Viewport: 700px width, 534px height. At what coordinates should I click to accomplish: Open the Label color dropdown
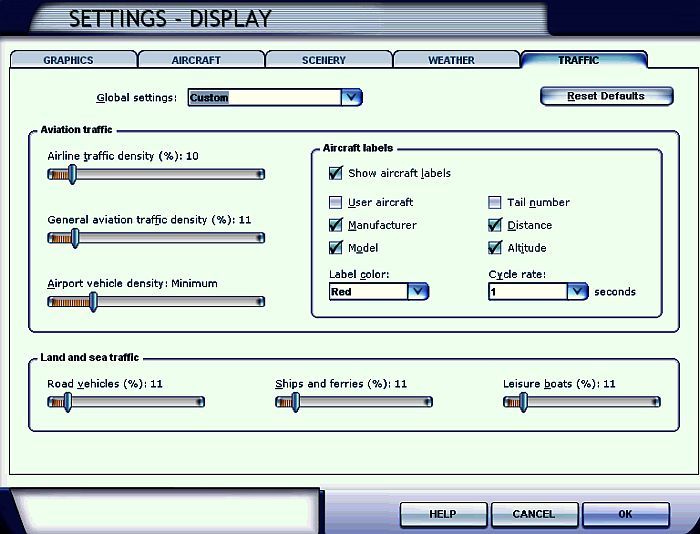(x=418, y=292)
